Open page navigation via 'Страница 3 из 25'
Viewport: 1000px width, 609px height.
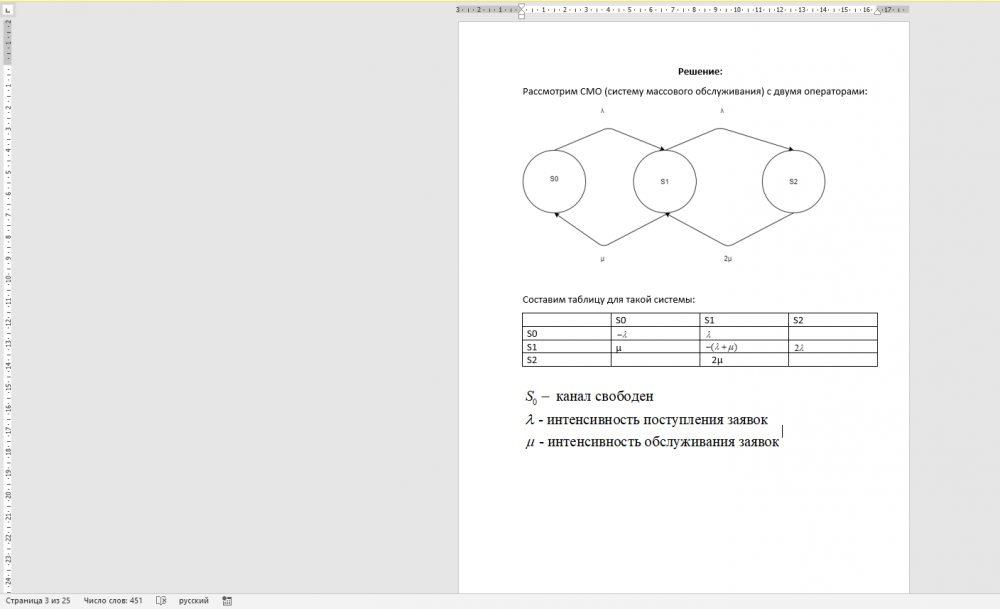(37, 601)
